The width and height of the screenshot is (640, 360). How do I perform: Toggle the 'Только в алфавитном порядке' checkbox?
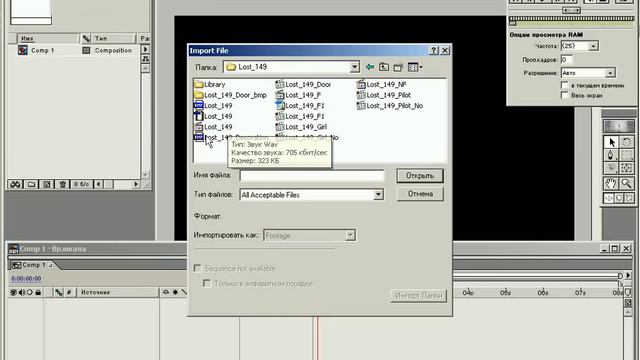point(207,283)
